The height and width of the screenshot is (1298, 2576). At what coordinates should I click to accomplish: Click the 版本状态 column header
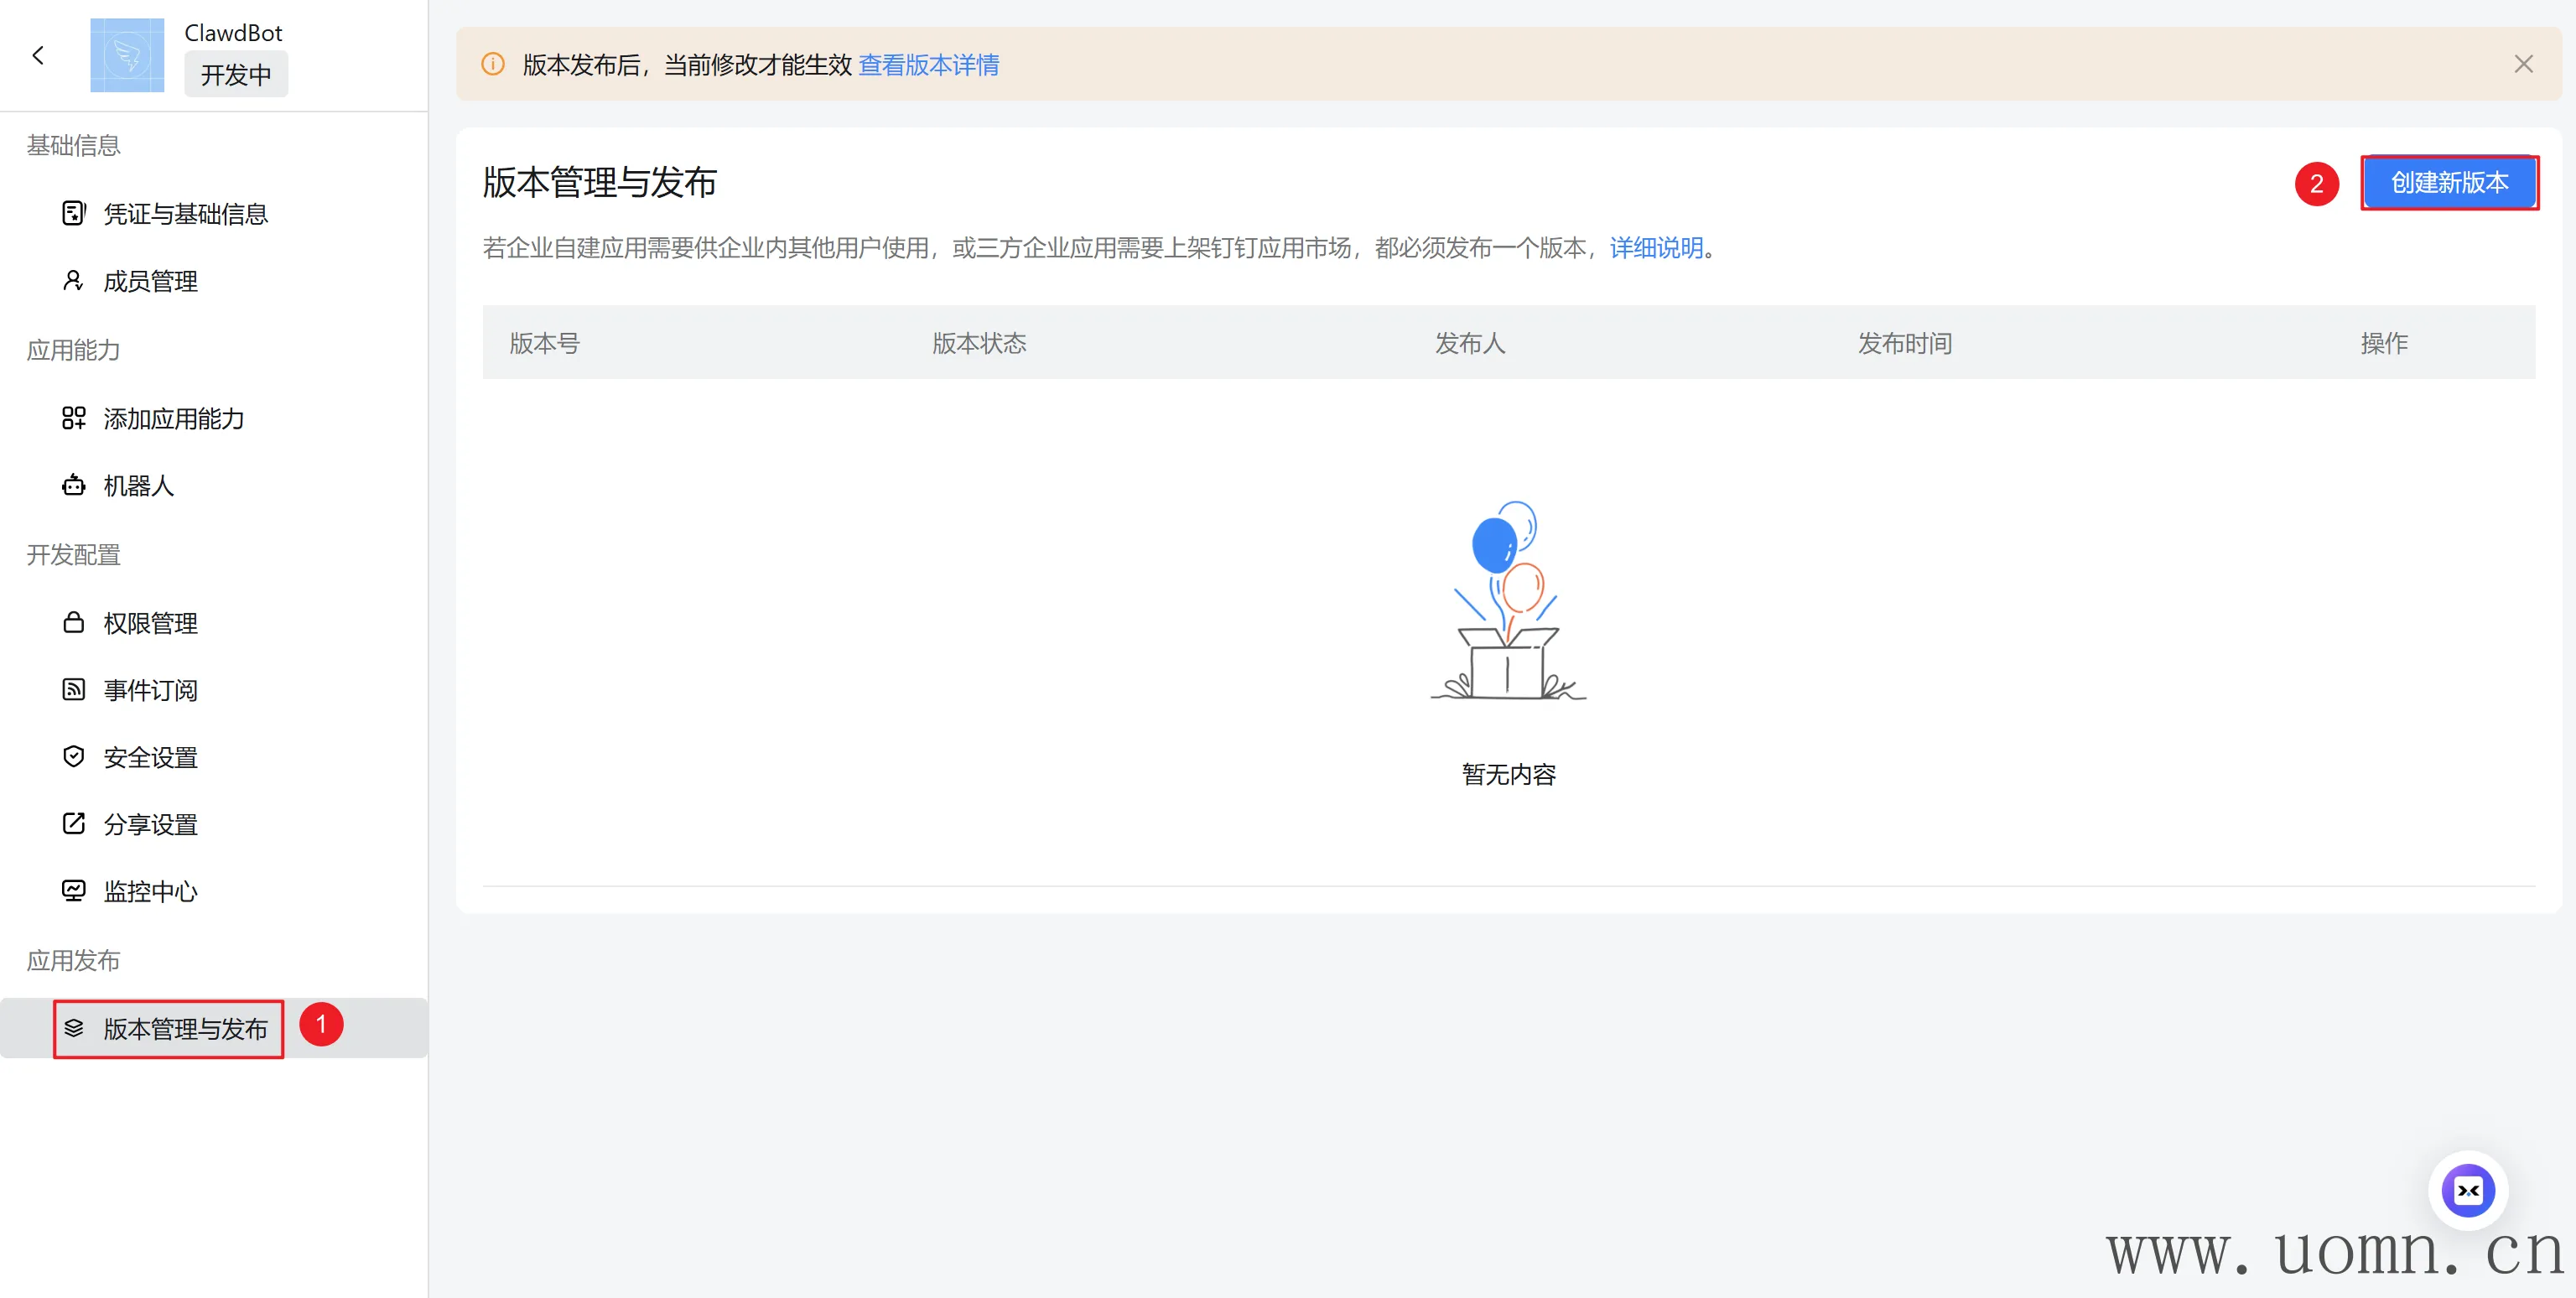(979, 343)
